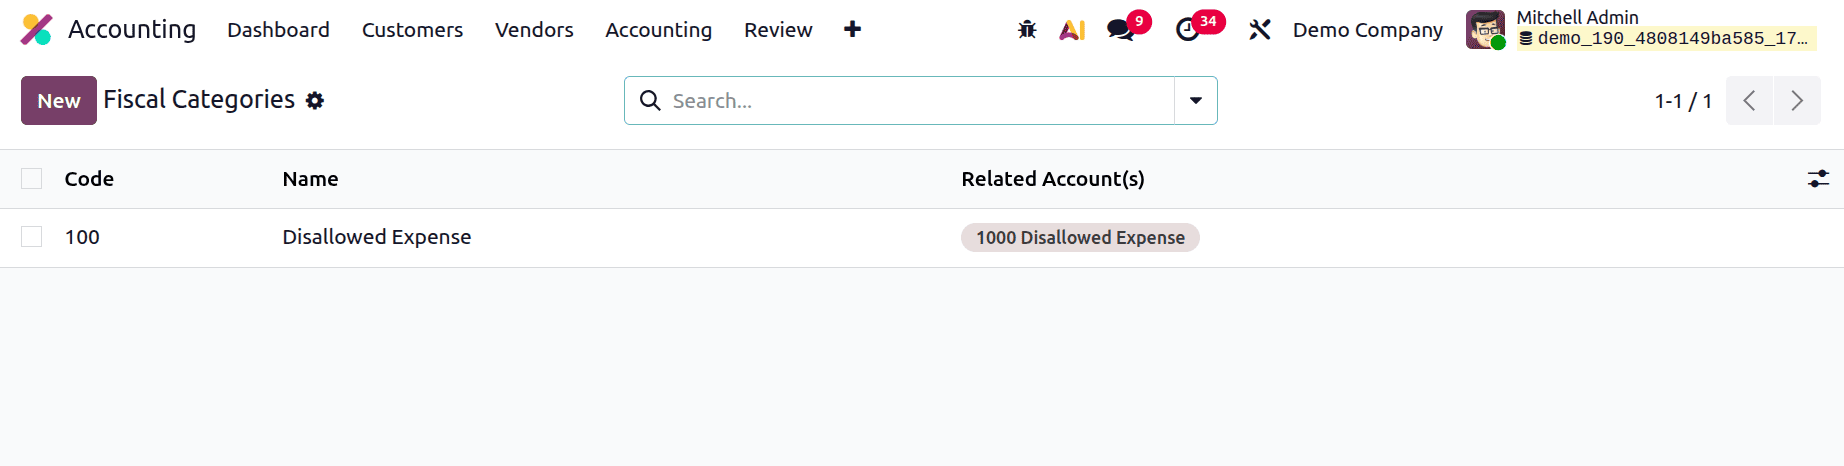1844x466 pixels.
Task: Launch the AI assistant icon
Action: coord(1072,30)
